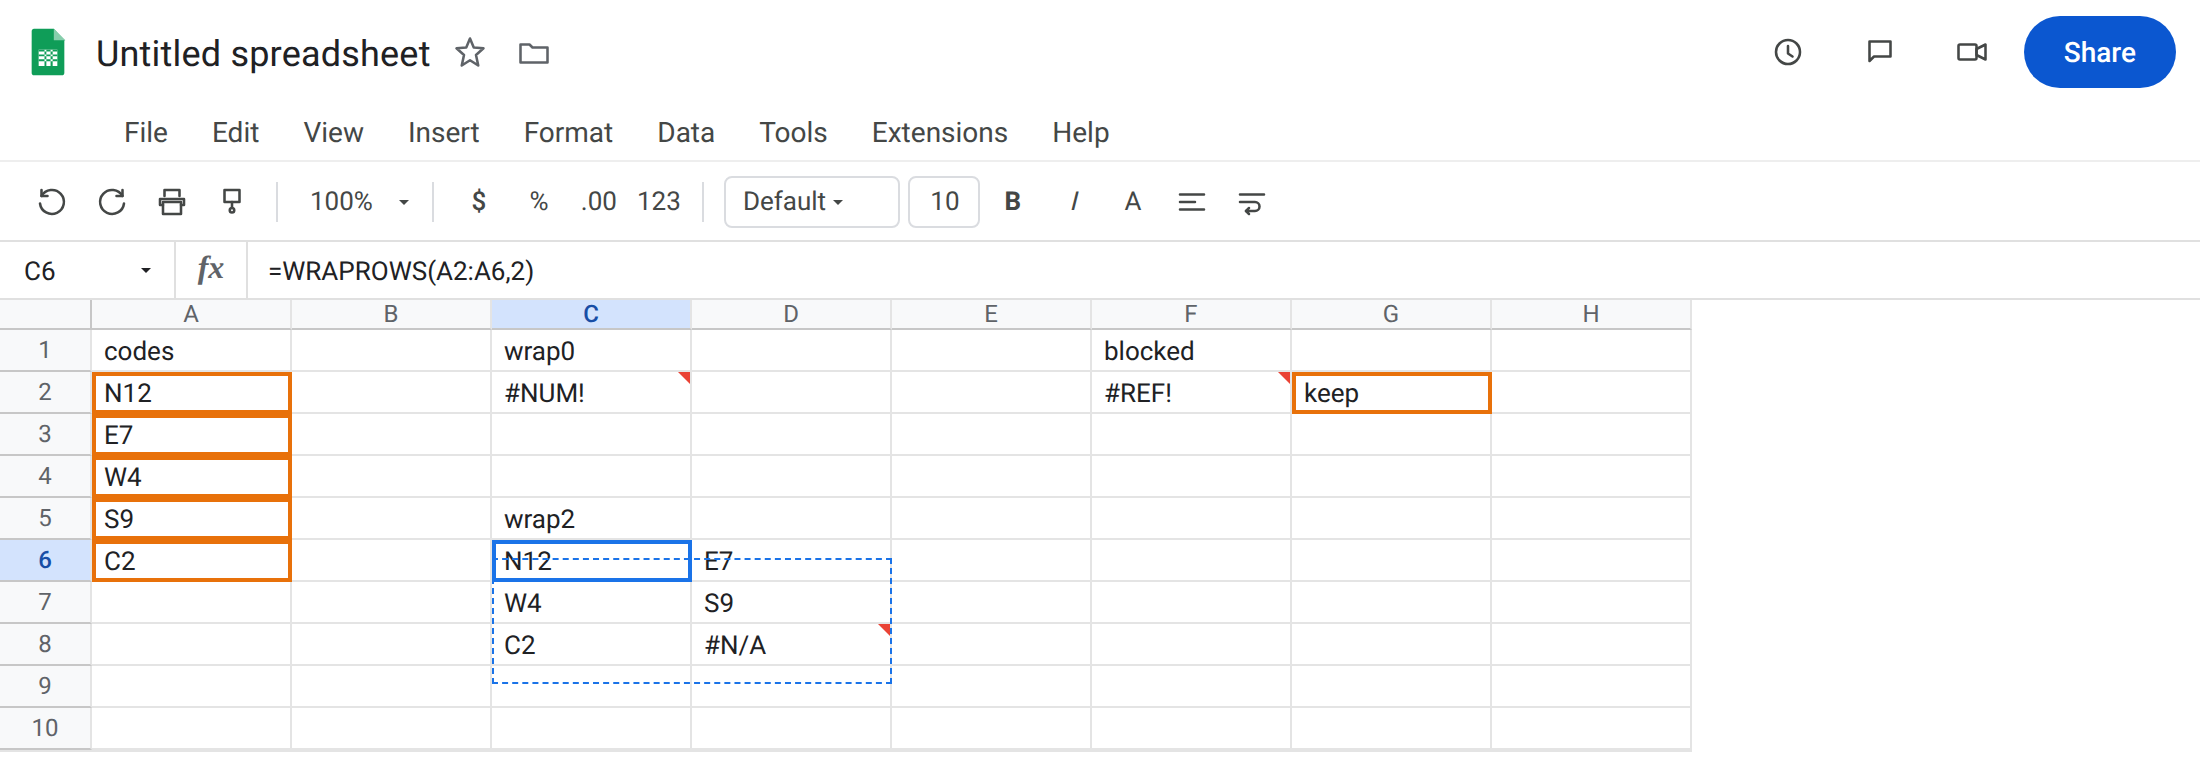The width and height of the screenshot is (2200, 768).
Task: Star the Untitled spreadsheet document
Action: coord(470,53)
